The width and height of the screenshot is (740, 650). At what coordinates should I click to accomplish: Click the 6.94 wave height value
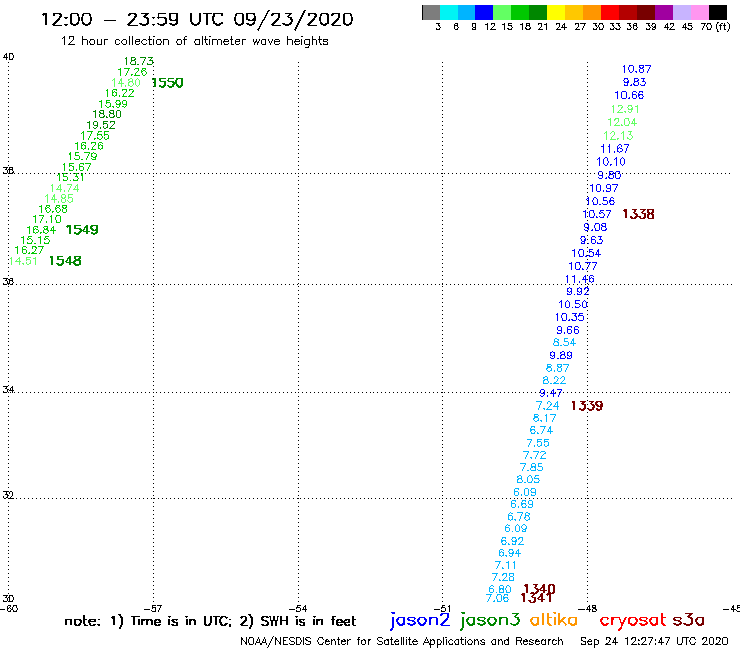coord(510,553)
